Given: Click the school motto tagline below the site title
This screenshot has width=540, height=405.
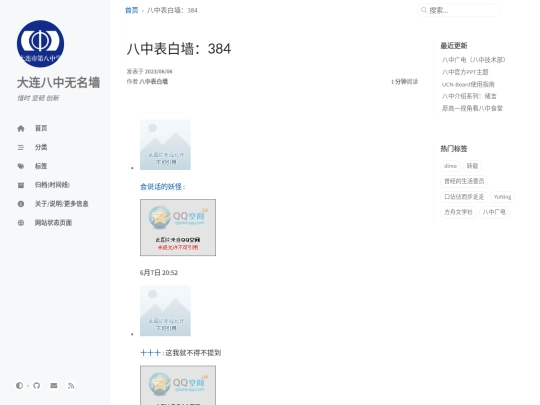Looking at the screenshot, I should pyautogui.click(x=38, y=98).
